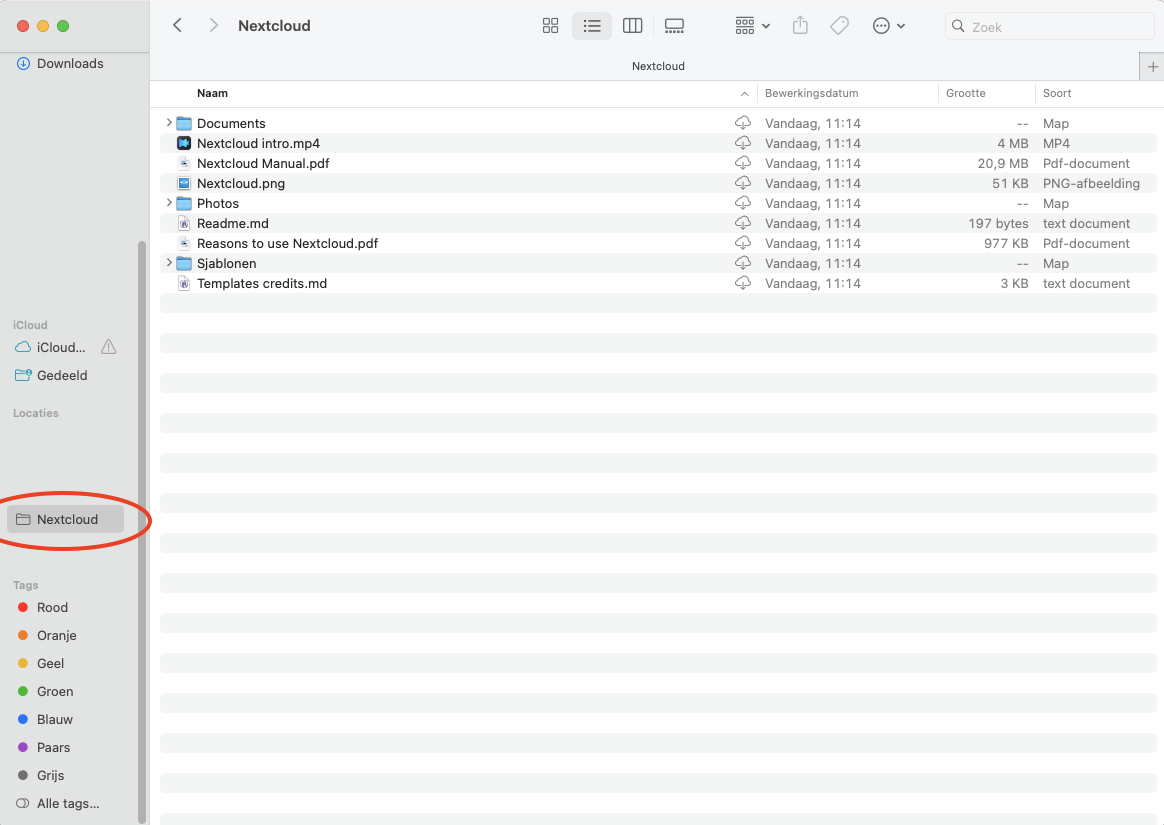Select the Nextcloud.png file icon
Viewport: 1164px width, 825px height.
pyautogui.click(x=184, y=183)
